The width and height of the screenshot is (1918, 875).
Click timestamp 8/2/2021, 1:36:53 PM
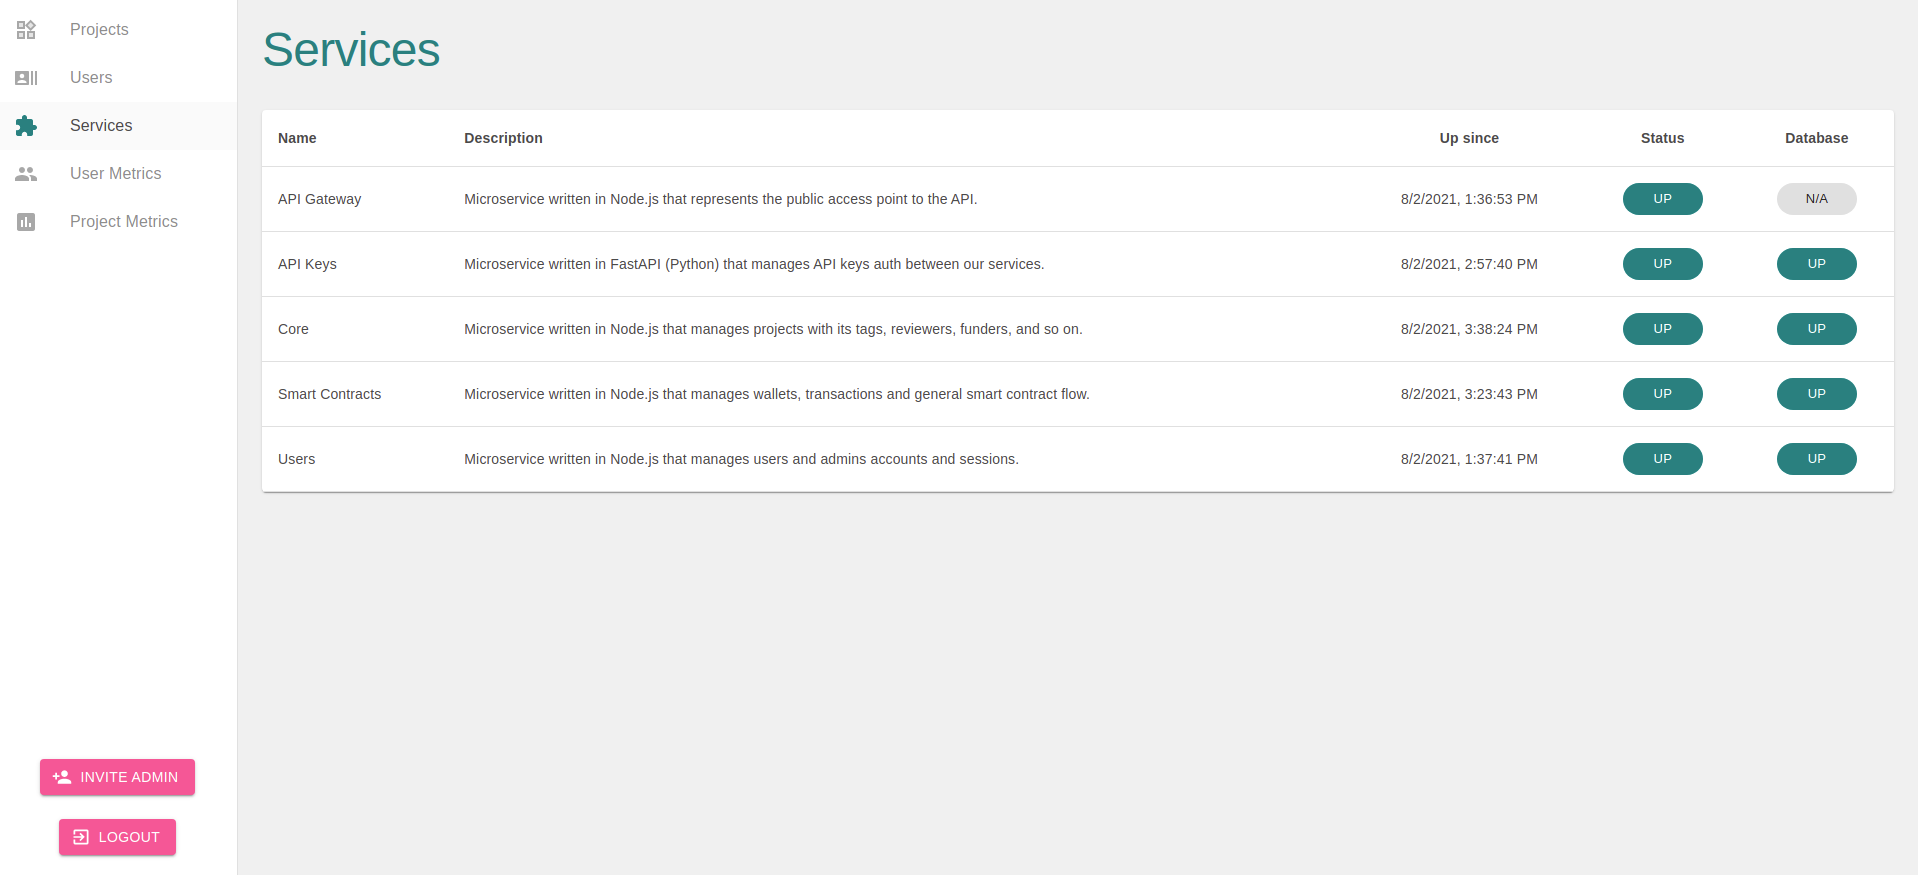coord(1469,199)
